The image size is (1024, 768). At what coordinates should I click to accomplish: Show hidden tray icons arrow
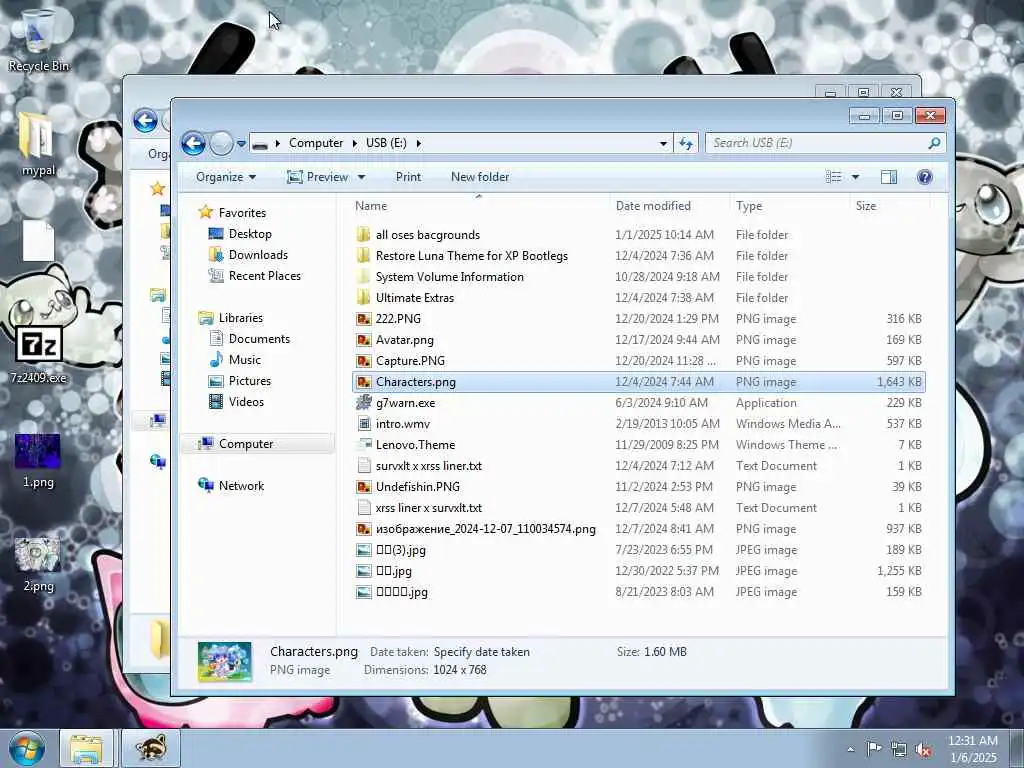(850, 749)
